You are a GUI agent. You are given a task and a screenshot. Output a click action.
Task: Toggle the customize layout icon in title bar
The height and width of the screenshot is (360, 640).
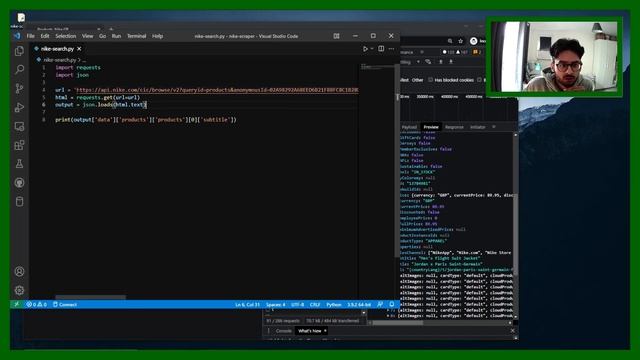(336, 36)
